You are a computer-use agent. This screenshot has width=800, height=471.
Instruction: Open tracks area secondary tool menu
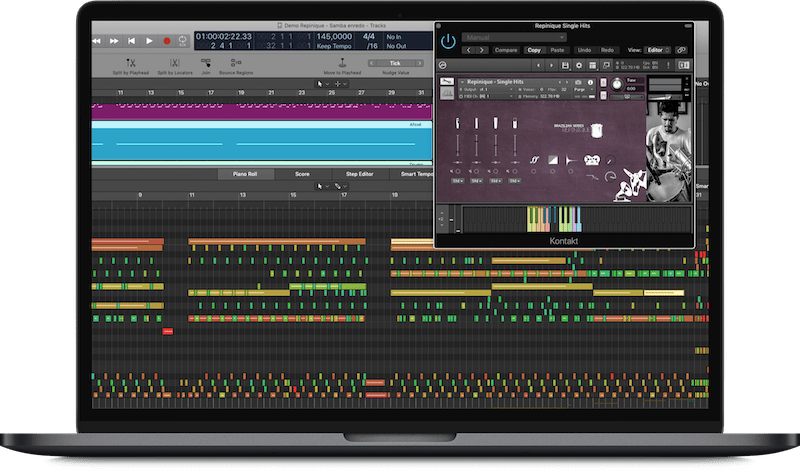(340, 84)
